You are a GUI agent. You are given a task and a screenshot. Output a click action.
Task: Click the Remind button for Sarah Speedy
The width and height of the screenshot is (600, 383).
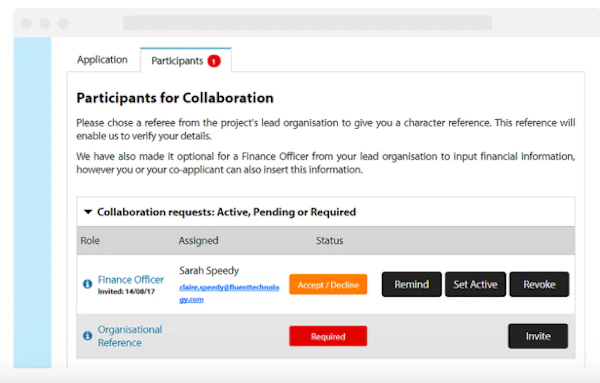[412, 284]
